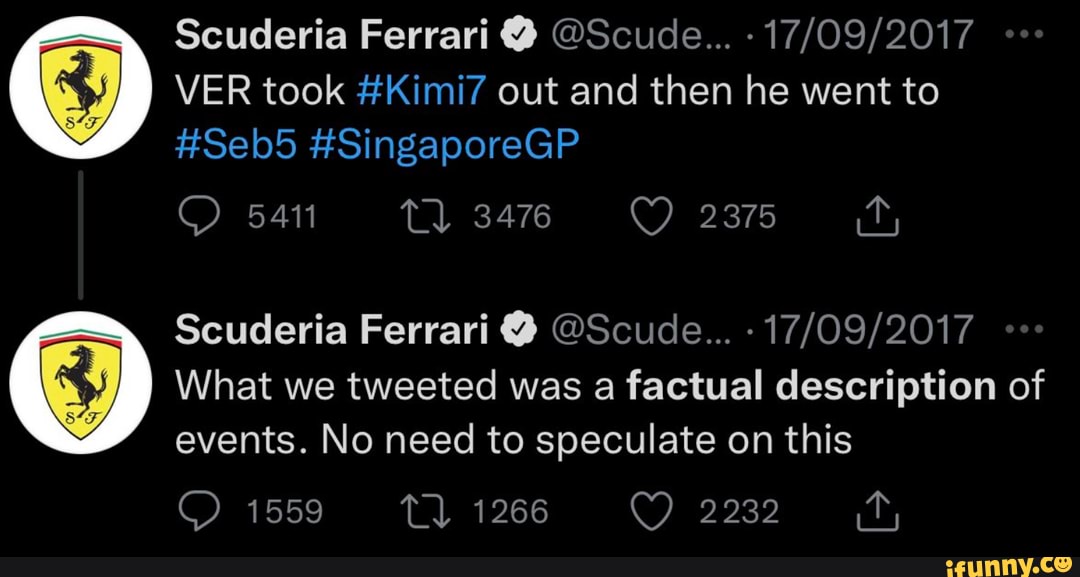Click the Ferrari avatar on the second tweet
The image size is (1080, 577).
click(80, 382)
